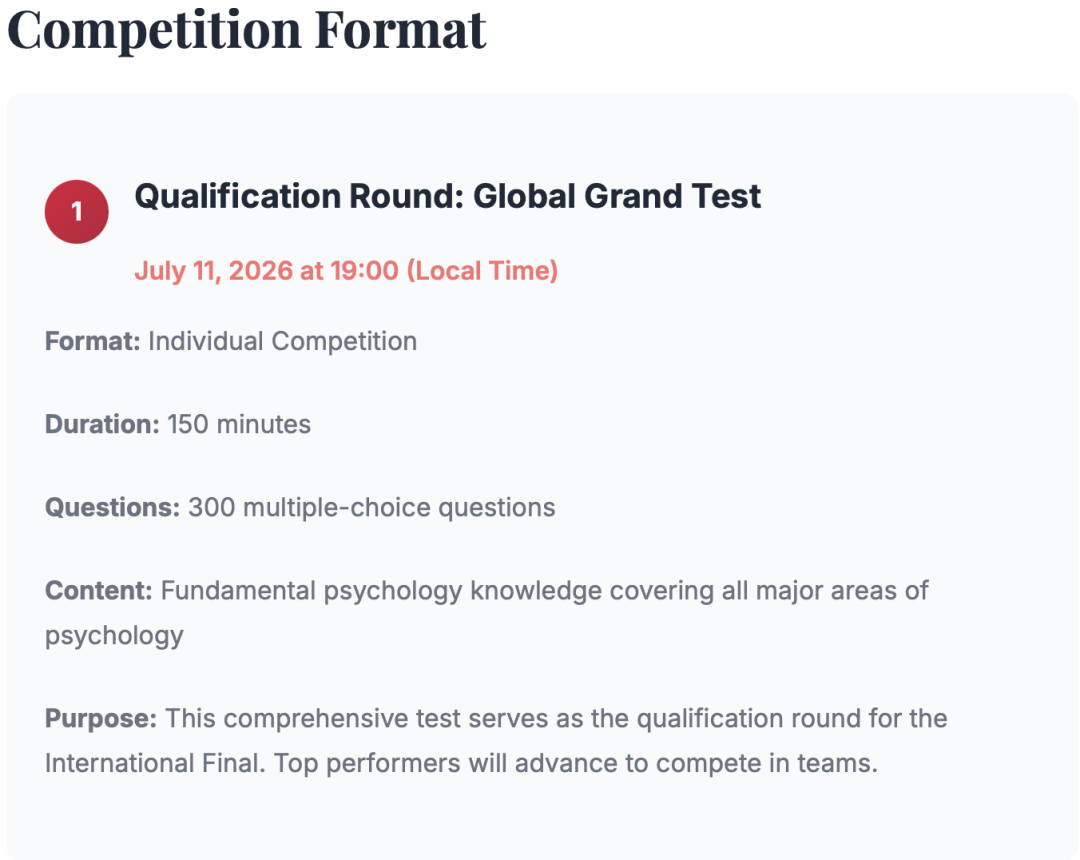Click the bold Content: label
This screenshot has height=860, width=1080.
tap(98, 591)
